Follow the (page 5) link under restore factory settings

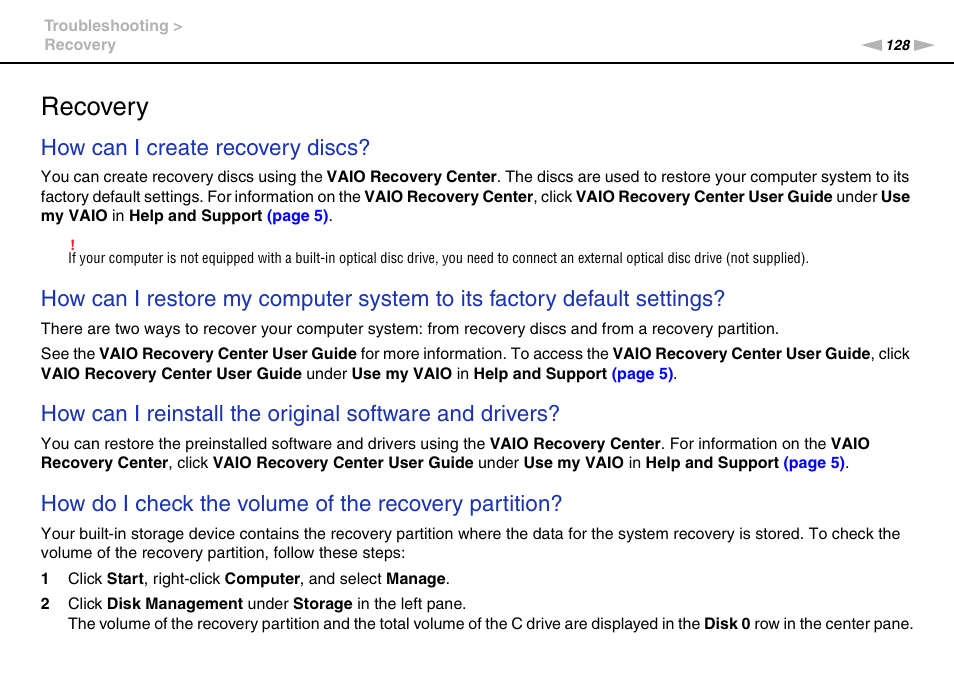642,373
